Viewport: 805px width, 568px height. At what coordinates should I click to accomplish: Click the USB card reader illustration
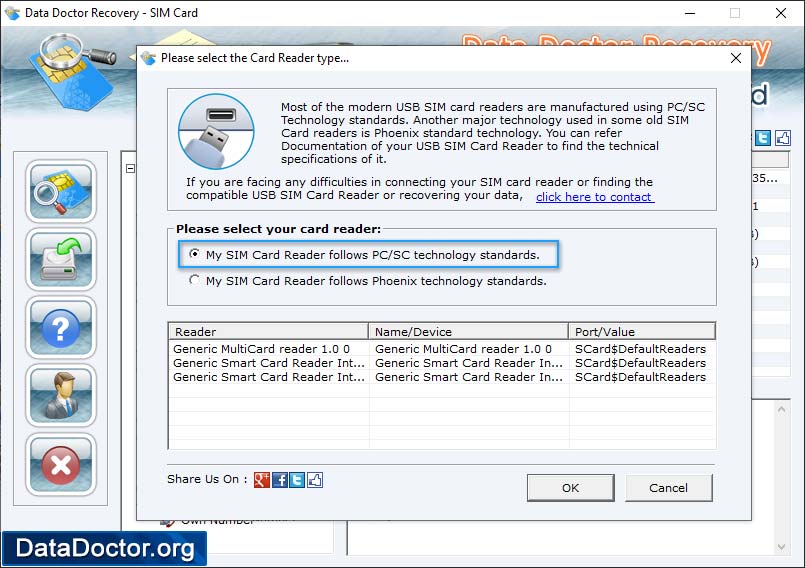(x=216, y=131)
